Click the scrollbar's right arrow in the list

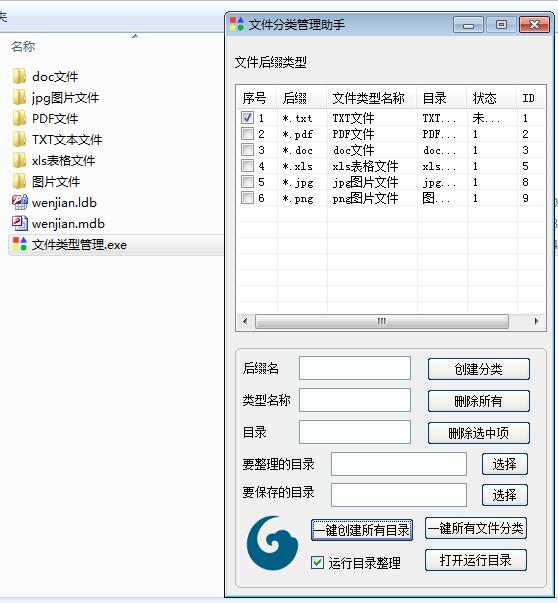[x=536, y=321]
